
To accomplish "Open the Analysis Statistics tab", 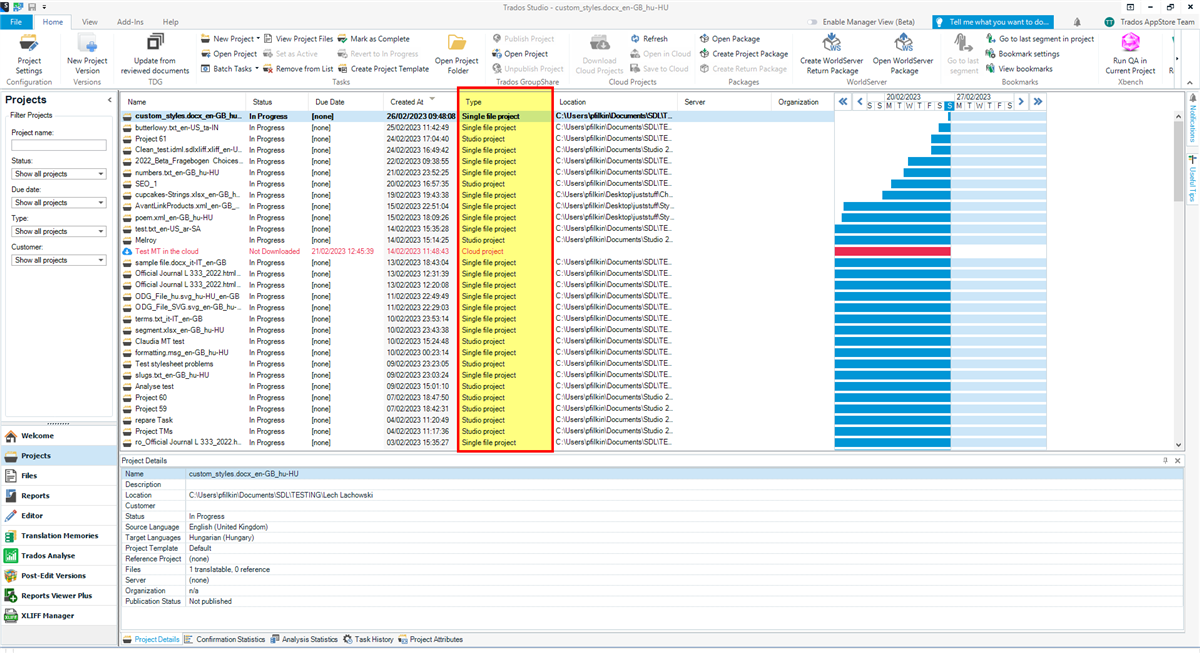I will coord(304,639).
